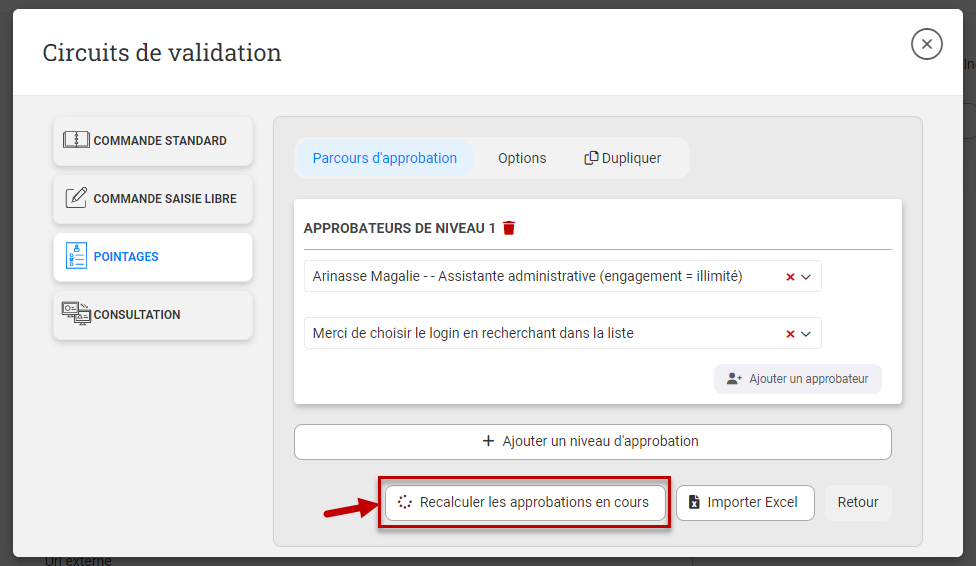Screen dimensions: 976x566
Task: Delete level 1 approvers with trash icon
Action: point(509,228)
